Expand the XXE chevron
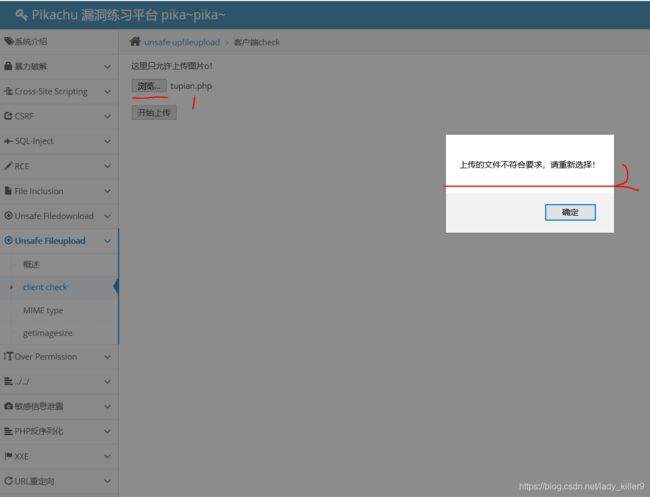This screenshot has height=497, width=650. 107,456
